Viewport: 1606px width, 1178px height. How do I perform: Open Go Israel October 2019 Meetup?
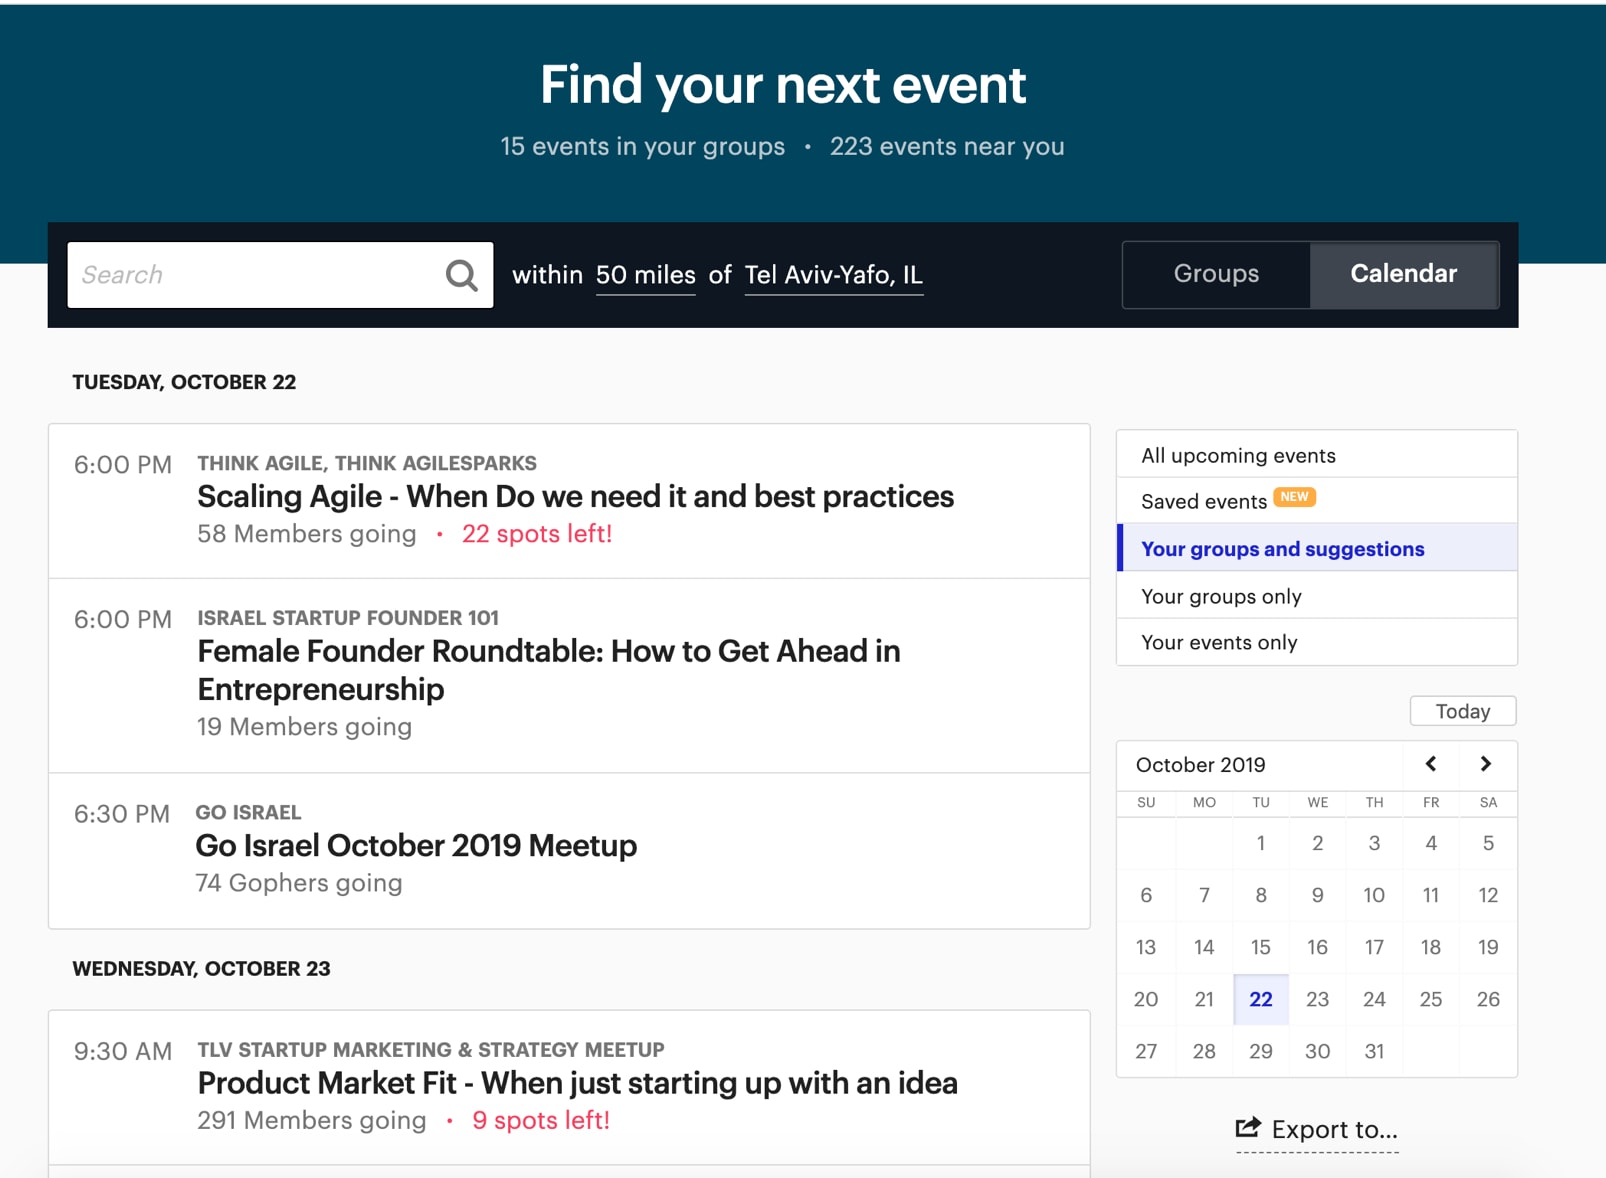point(416,845)
